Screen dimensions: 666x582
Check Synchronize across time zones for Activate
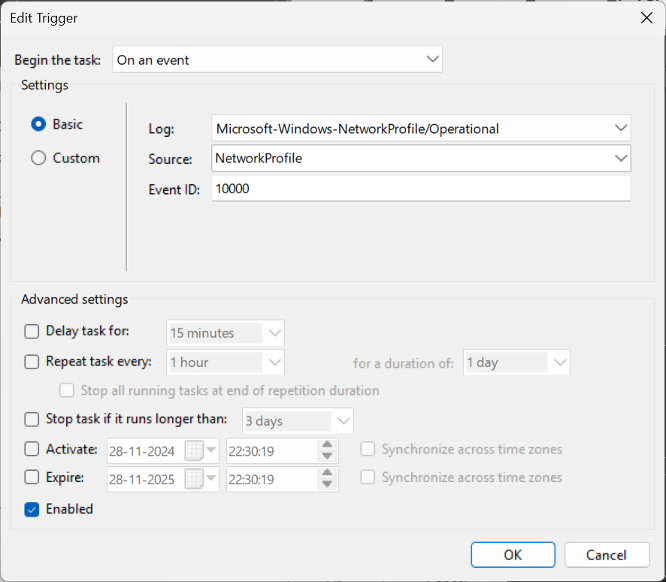pos(368,449)
